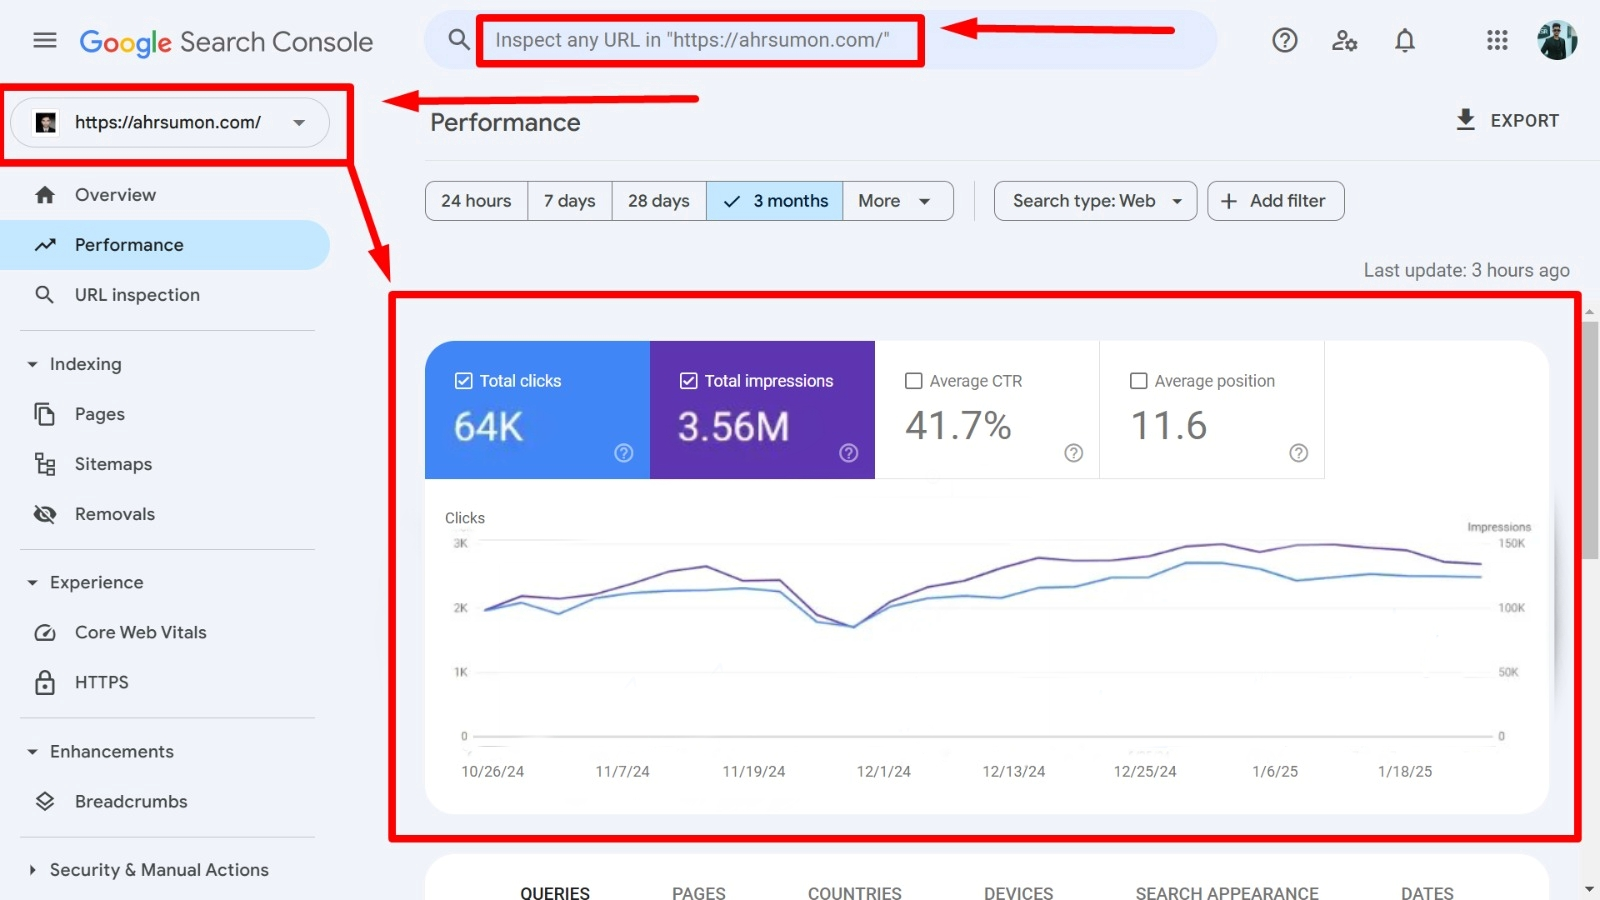This screenshot has width=1600, height=900.
Task: Open Total clicks help icon
Action: [x=624, y=453]
